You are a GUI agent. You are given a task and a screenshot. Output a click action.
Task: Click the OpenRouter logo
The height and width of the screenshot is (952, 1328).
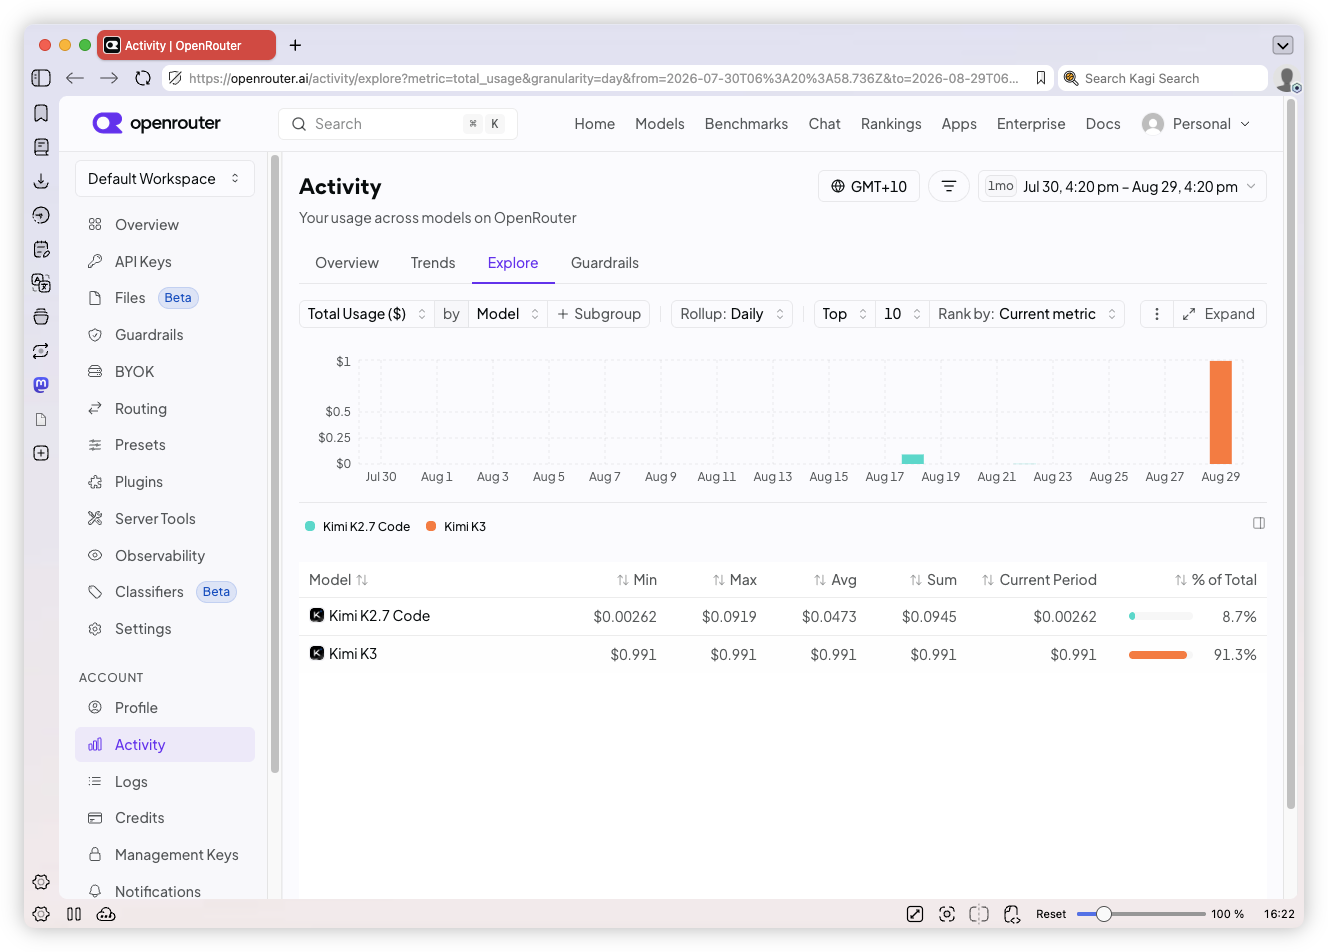click(157, 123)
